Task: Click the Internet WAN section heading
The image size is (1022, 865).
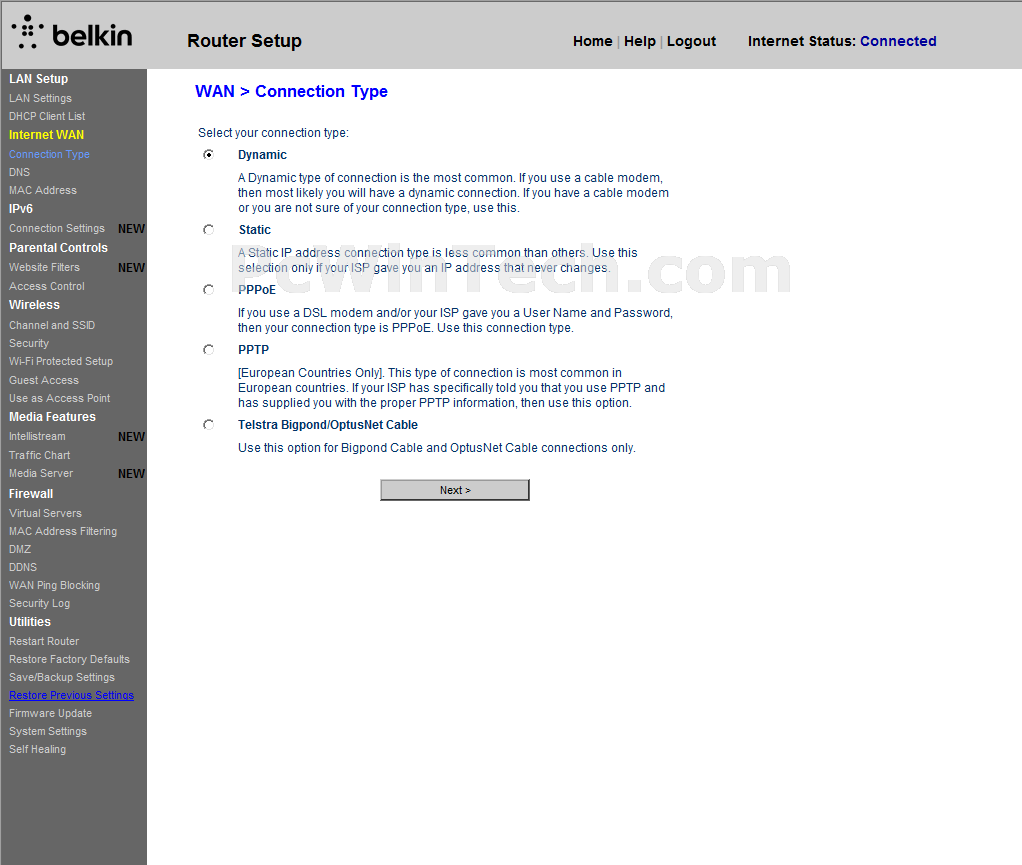Action: [x=46, y=135]
